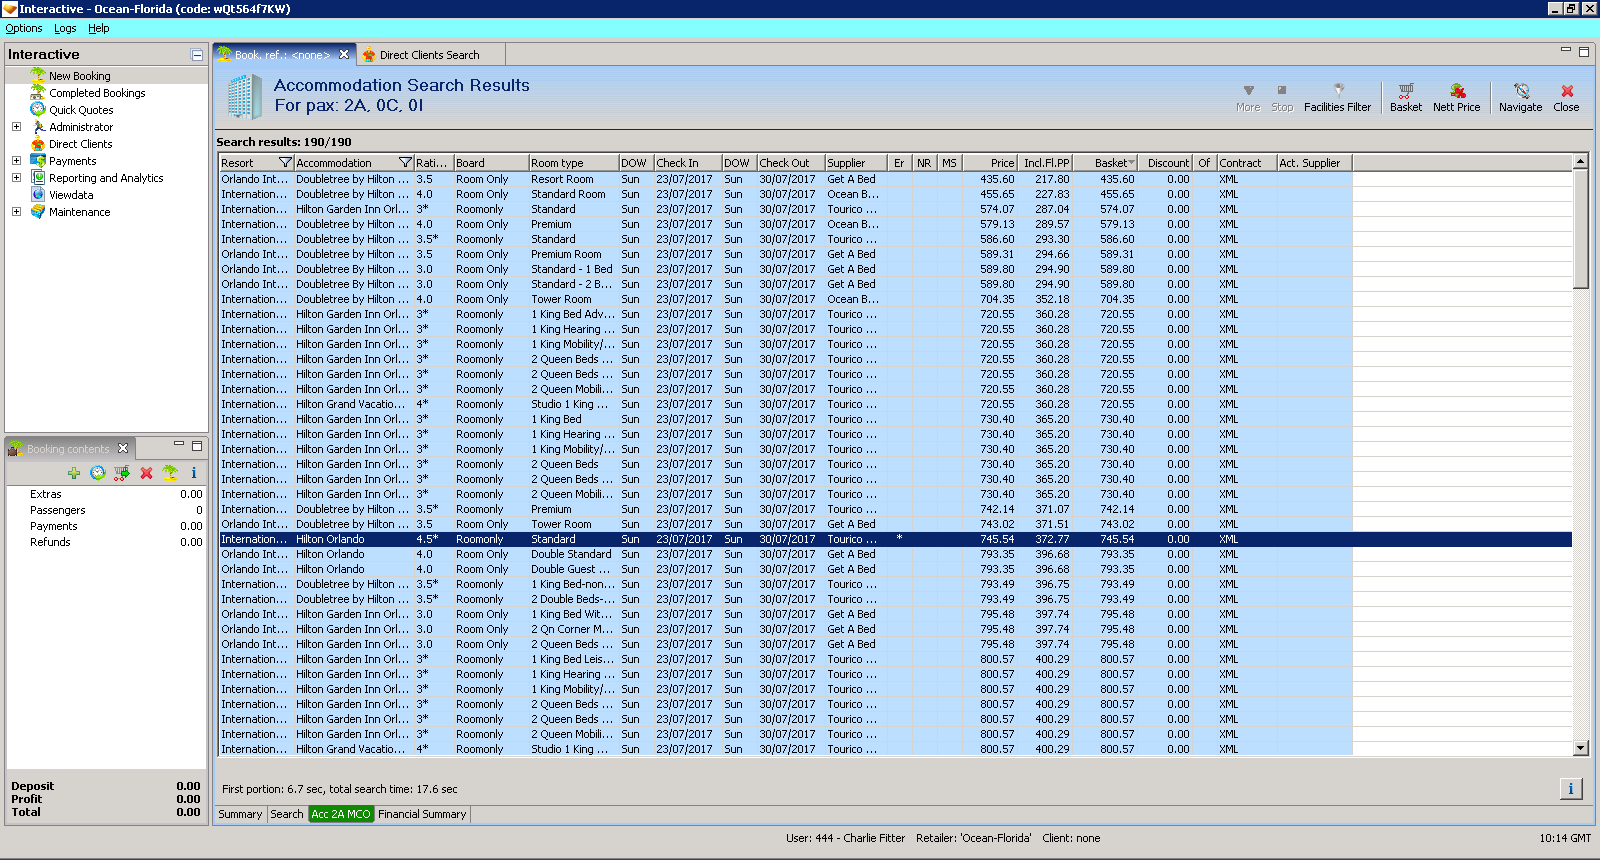1600x860 pixels.
Task: Open the Help menu
Action: (99, 28)
